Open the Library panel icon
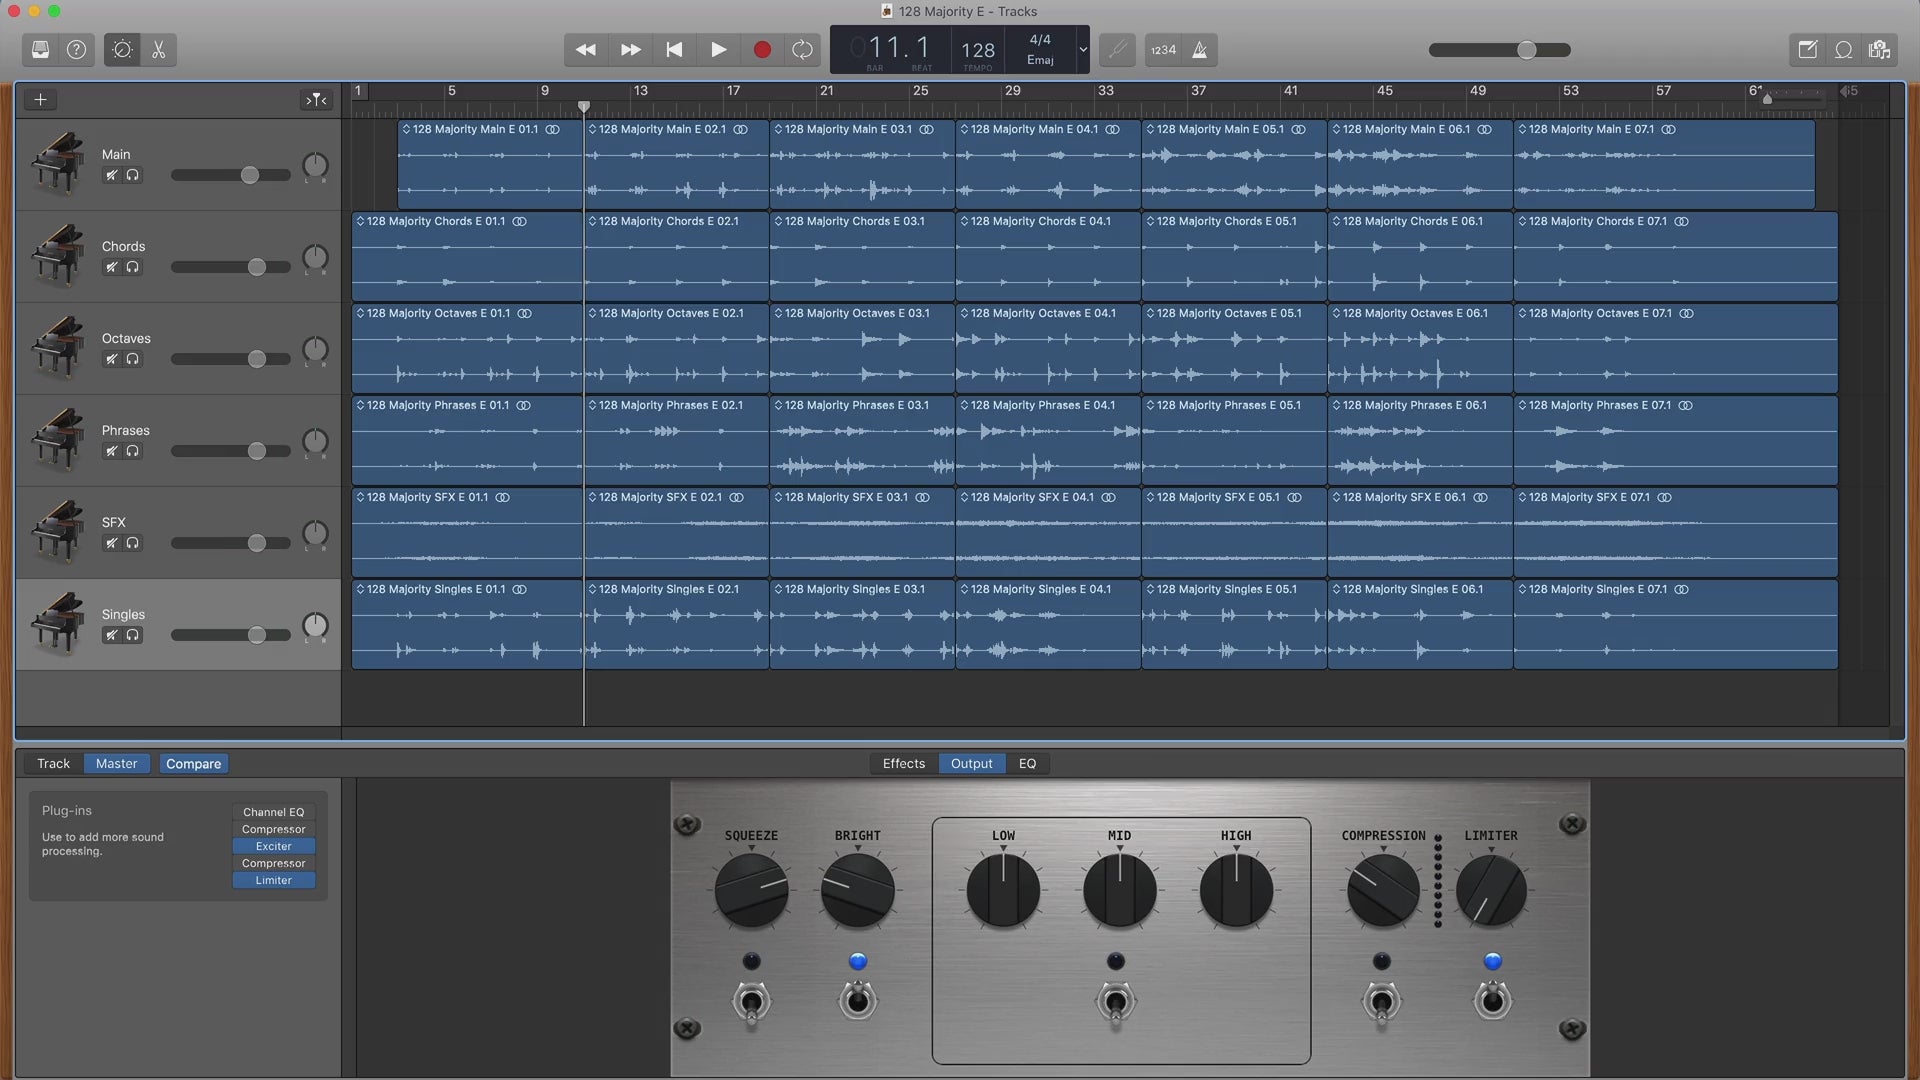This screenshot has height=1080, width=1920. (40, 49)
